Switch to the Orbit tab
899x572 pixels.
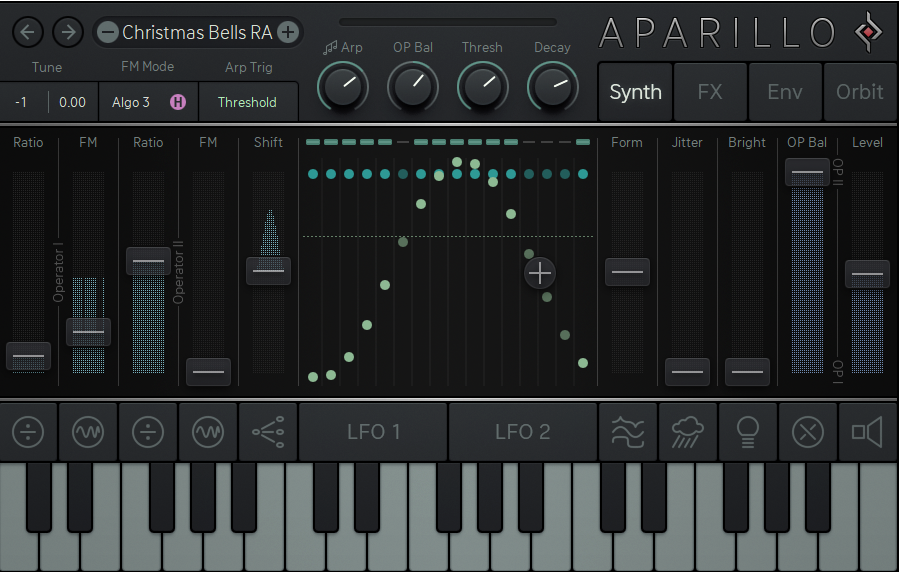[859, 92]
